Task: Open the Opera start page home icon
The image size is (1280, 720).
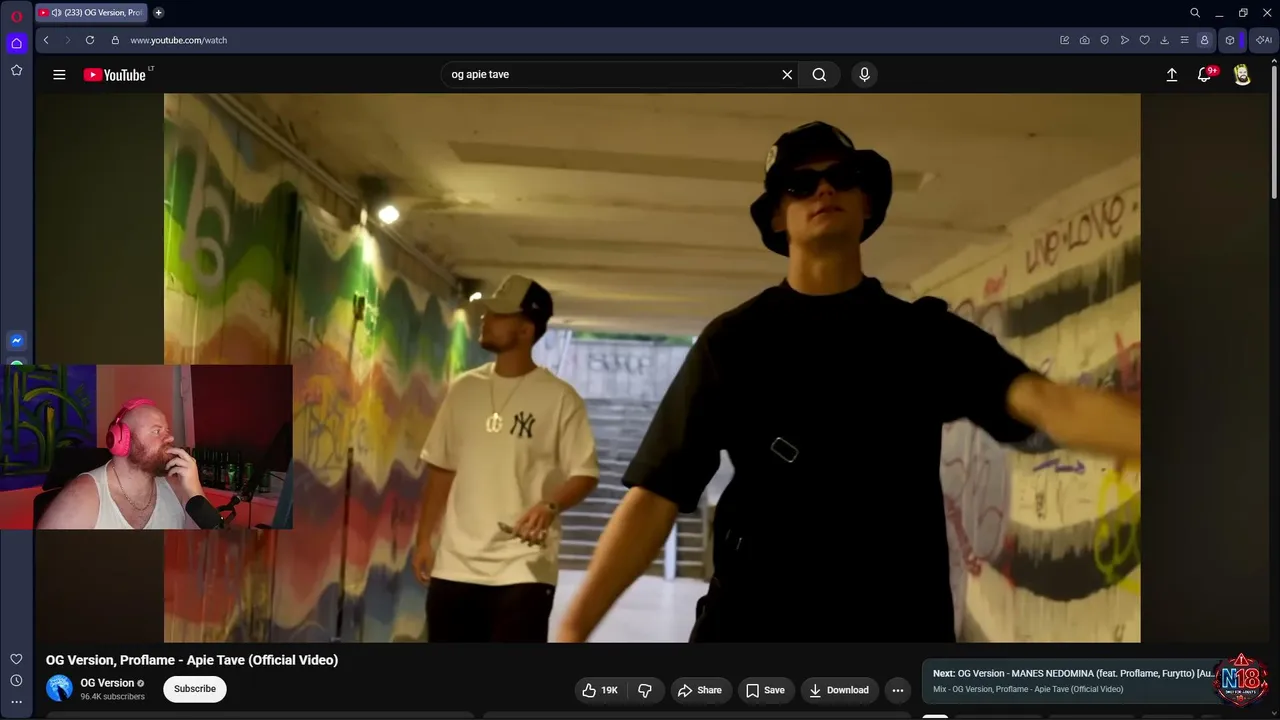Action: [x=16, y=43]
